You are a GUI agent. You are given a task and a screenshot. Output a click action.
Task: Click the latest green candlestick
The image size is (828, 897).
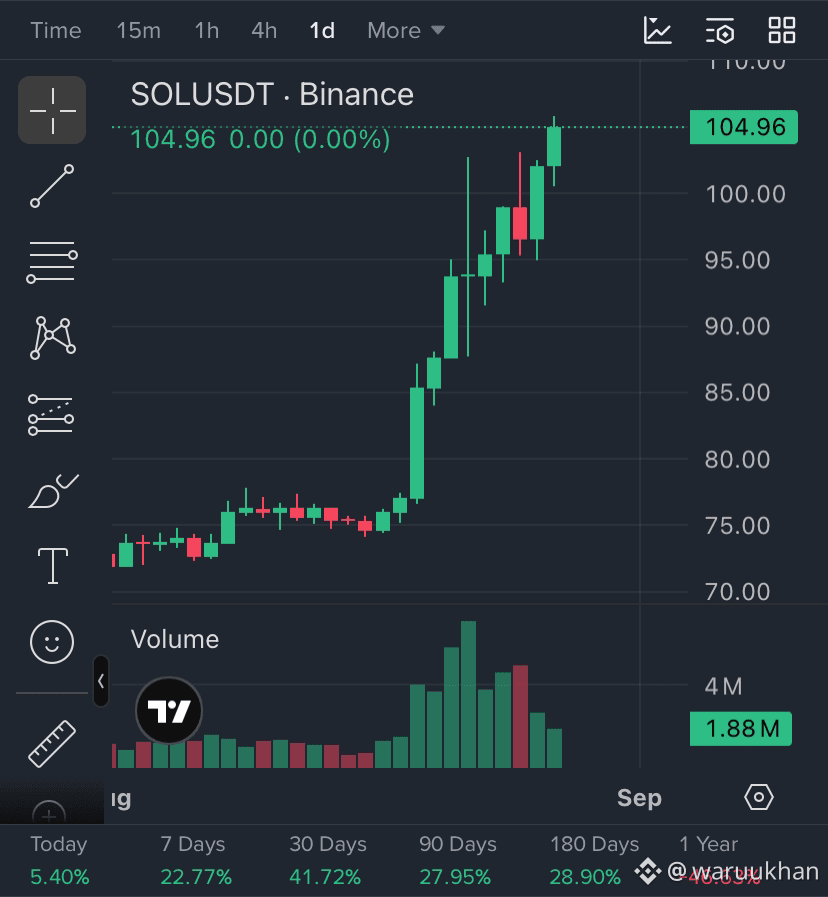[554, 147]
